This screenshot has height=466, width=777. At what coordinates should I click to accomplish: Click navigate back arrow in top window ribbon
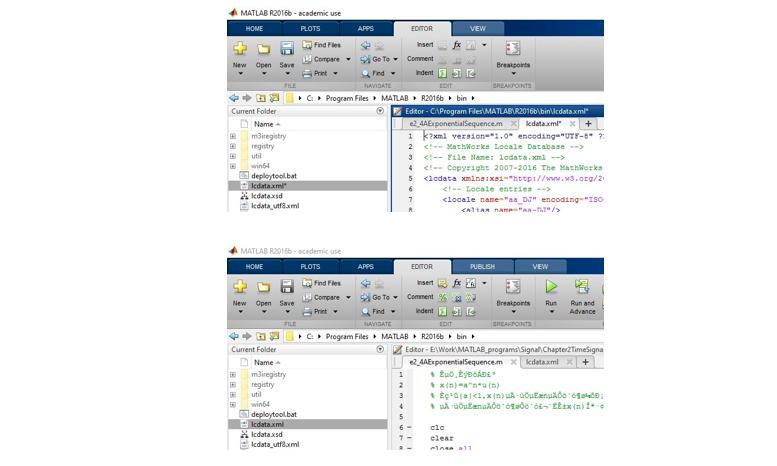tap(366, 45)
